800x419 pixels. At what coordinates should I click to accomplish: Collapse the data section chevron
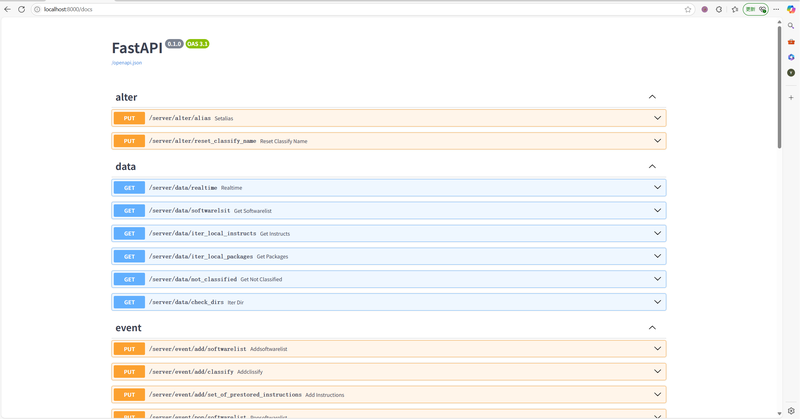tap(652, 166)
